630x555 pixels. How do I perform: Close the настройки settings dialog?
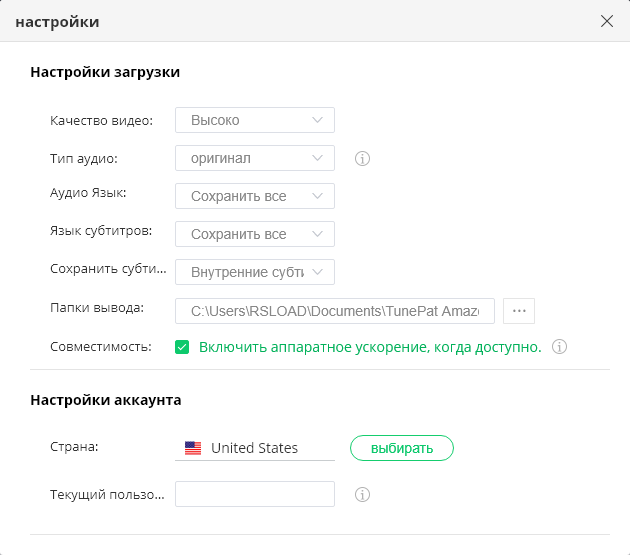[x=607, y=21]
